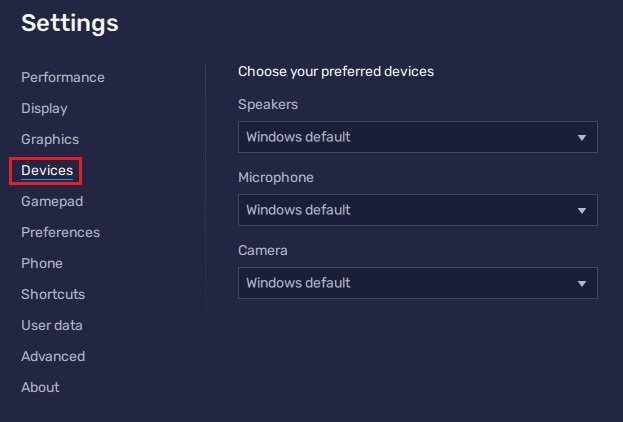Image resolution: width=623 pixels, height=422 pixels.
Task: Show the Shortcuts settings page
Action: click(53, 294)
